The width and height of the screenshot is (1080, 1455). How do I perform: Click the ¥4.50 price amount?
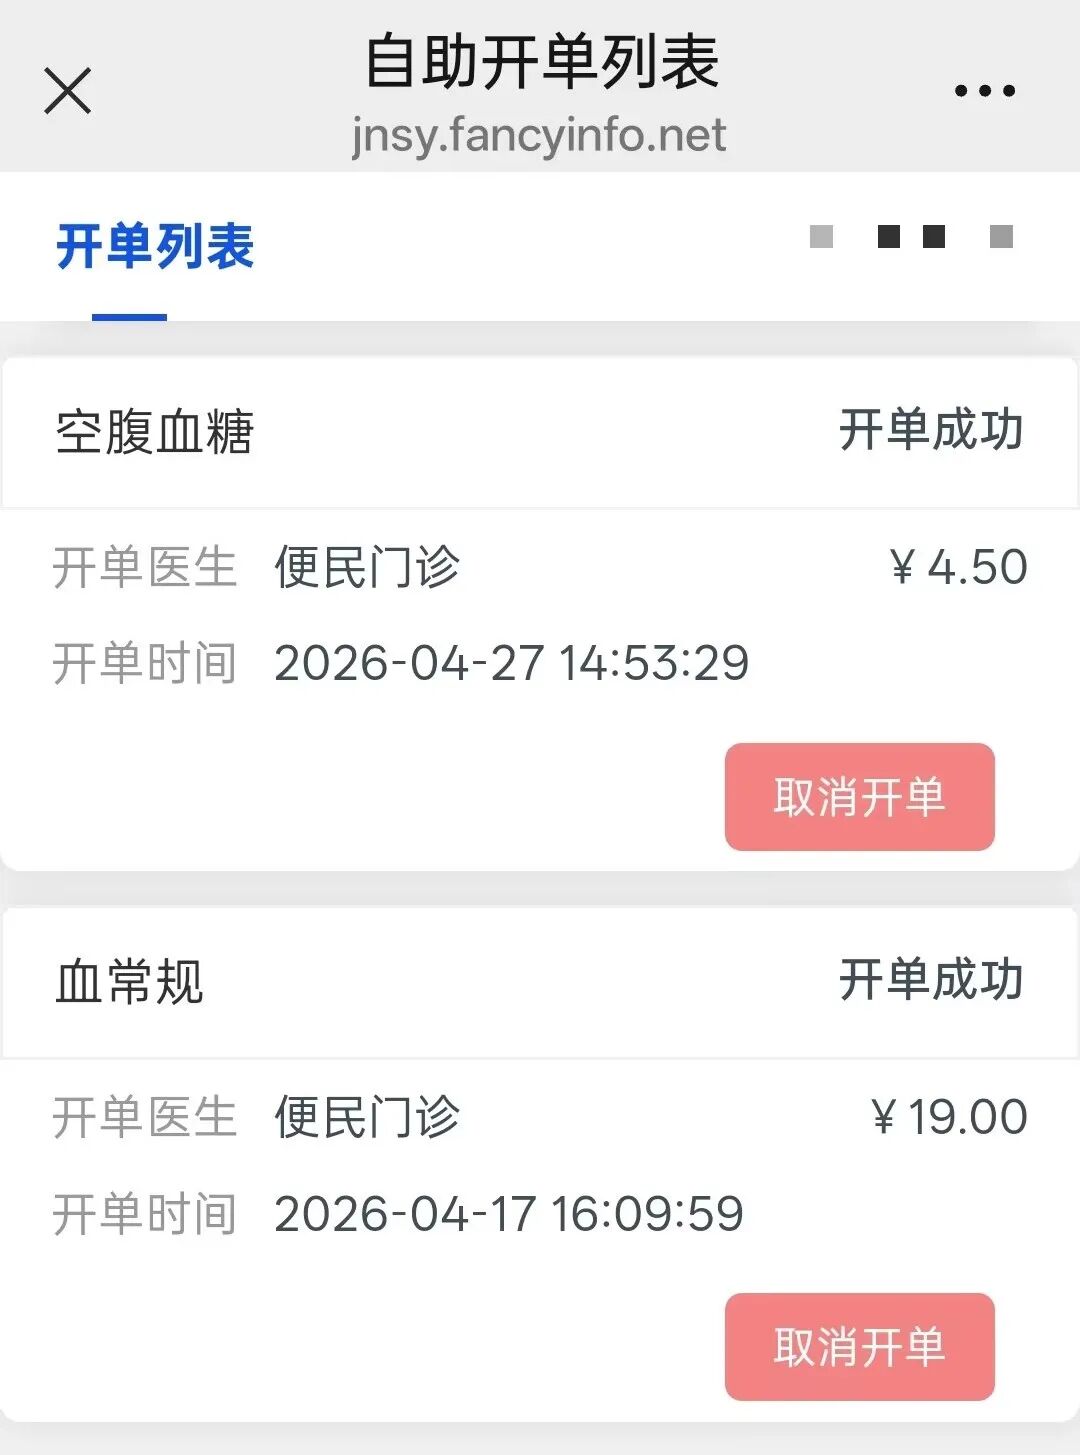click(958, 567)
